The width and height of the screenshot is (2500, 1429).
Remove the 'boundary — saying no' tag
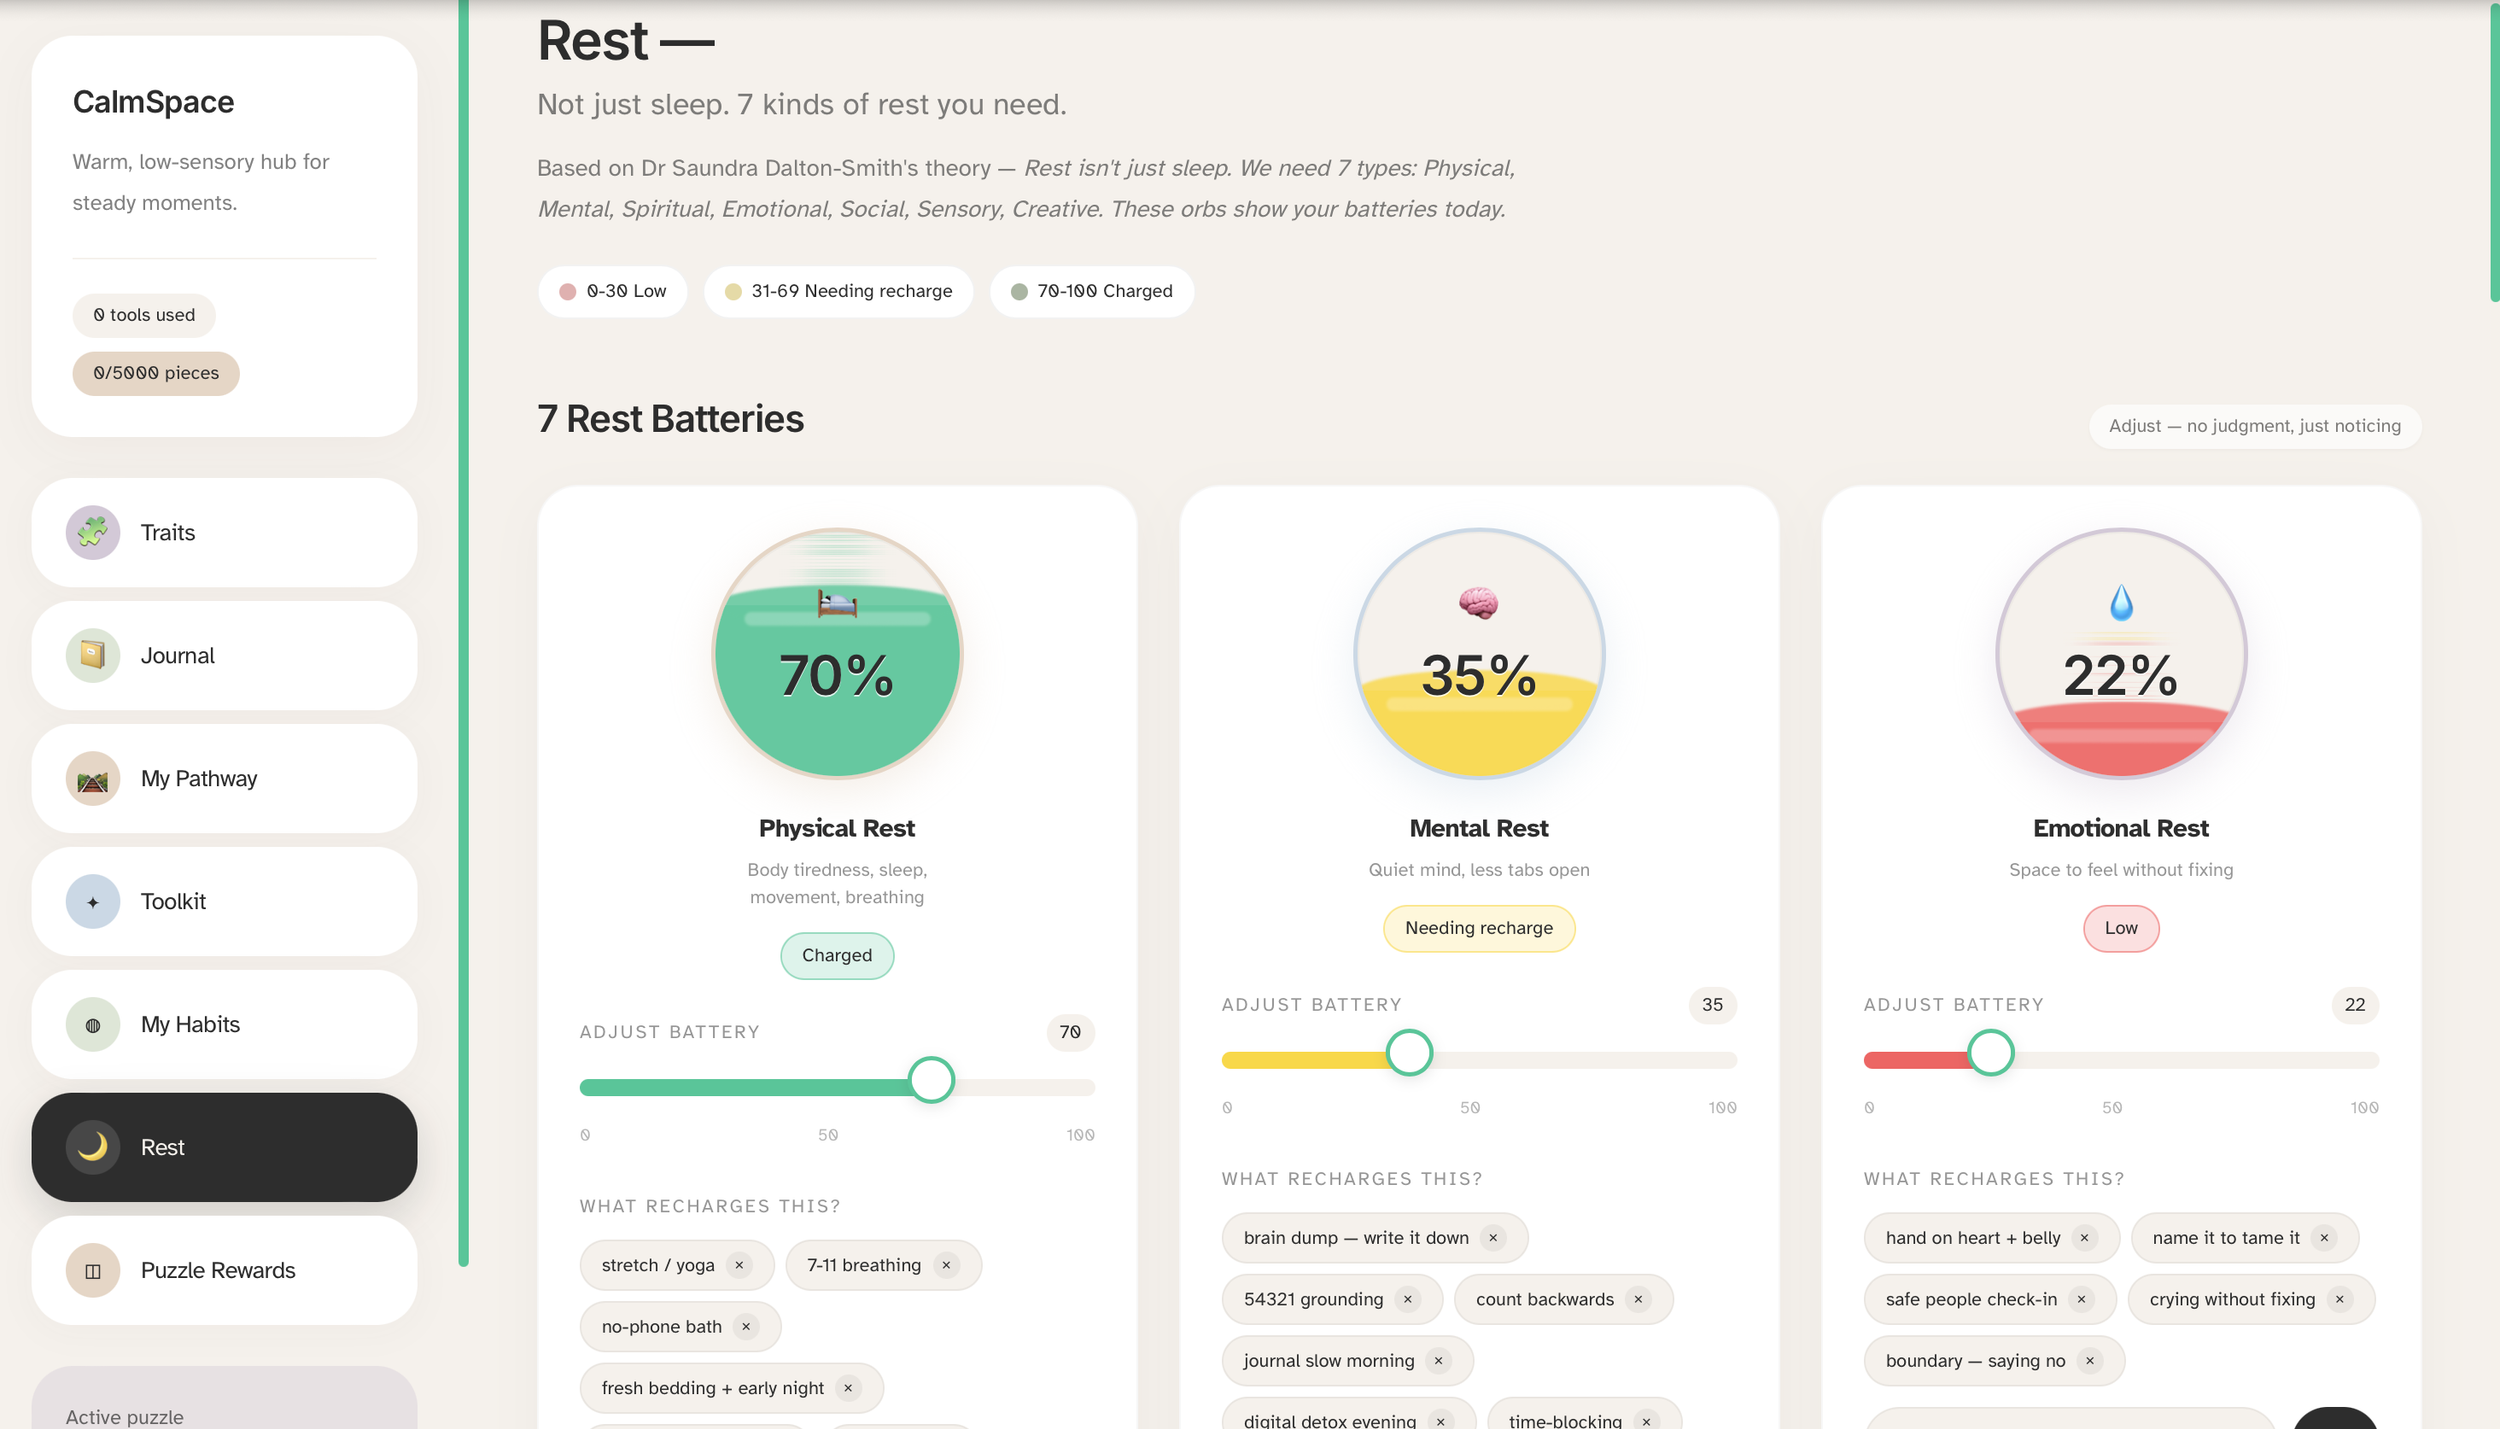click(x=2090, y=1360)
